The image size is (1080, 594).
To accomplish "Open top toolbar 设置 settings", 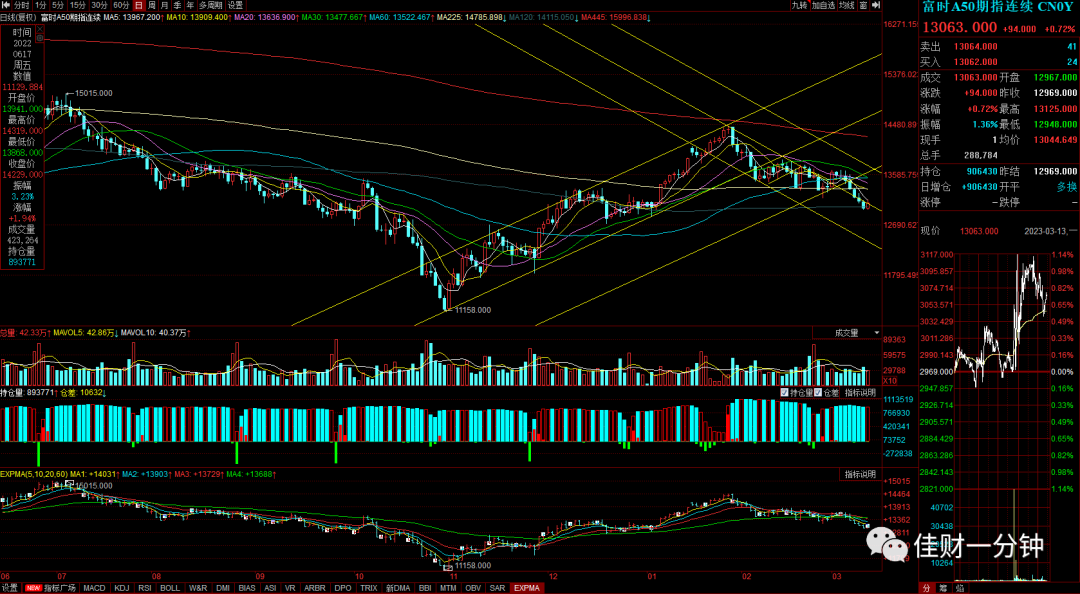I will (236, 5).
